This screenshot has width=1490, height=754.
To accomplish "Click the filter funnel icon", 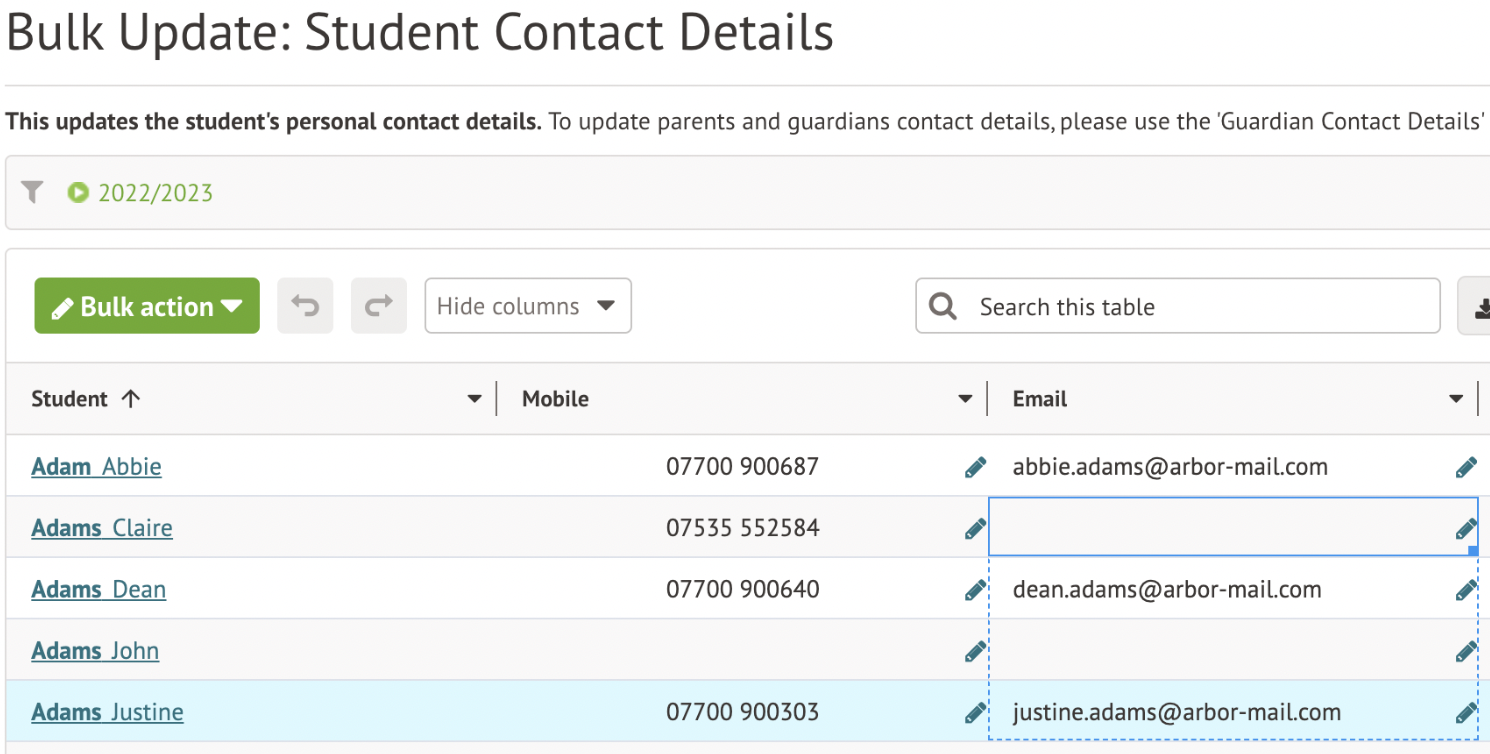I will coord(32,192).
